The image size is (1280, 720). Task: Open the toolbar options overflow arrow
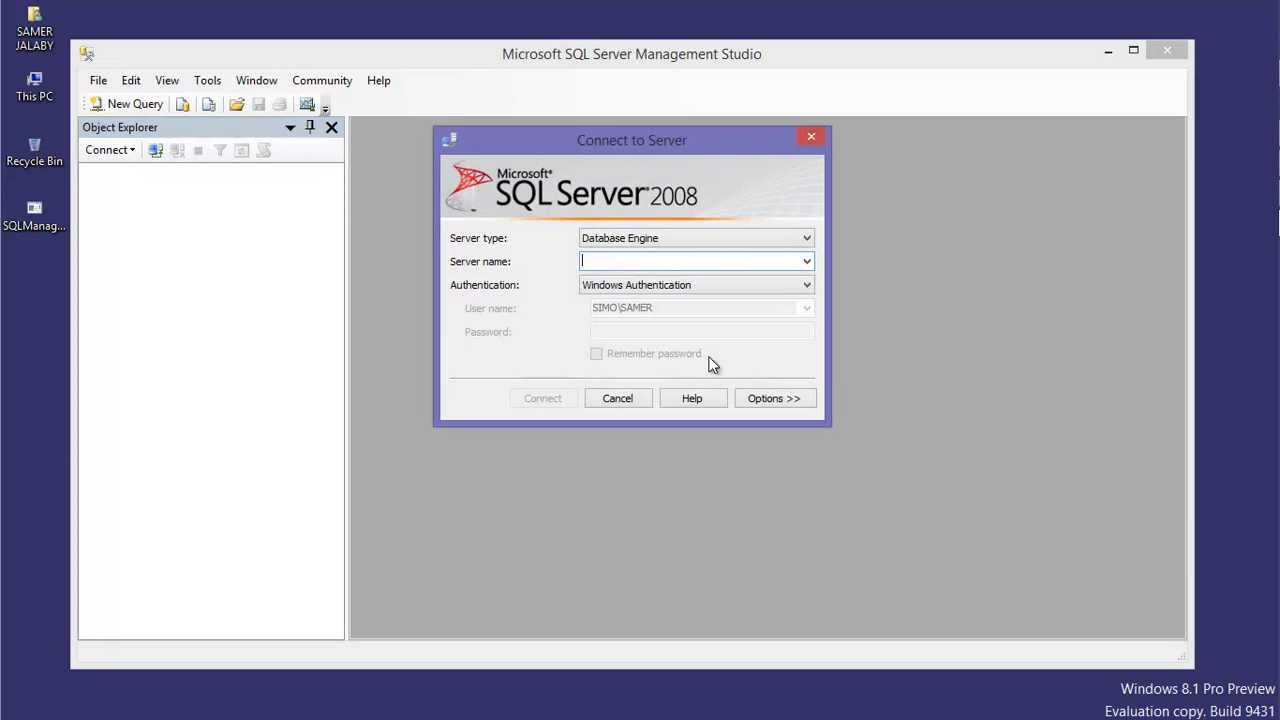pyautogui.click(x=325, y=108)
